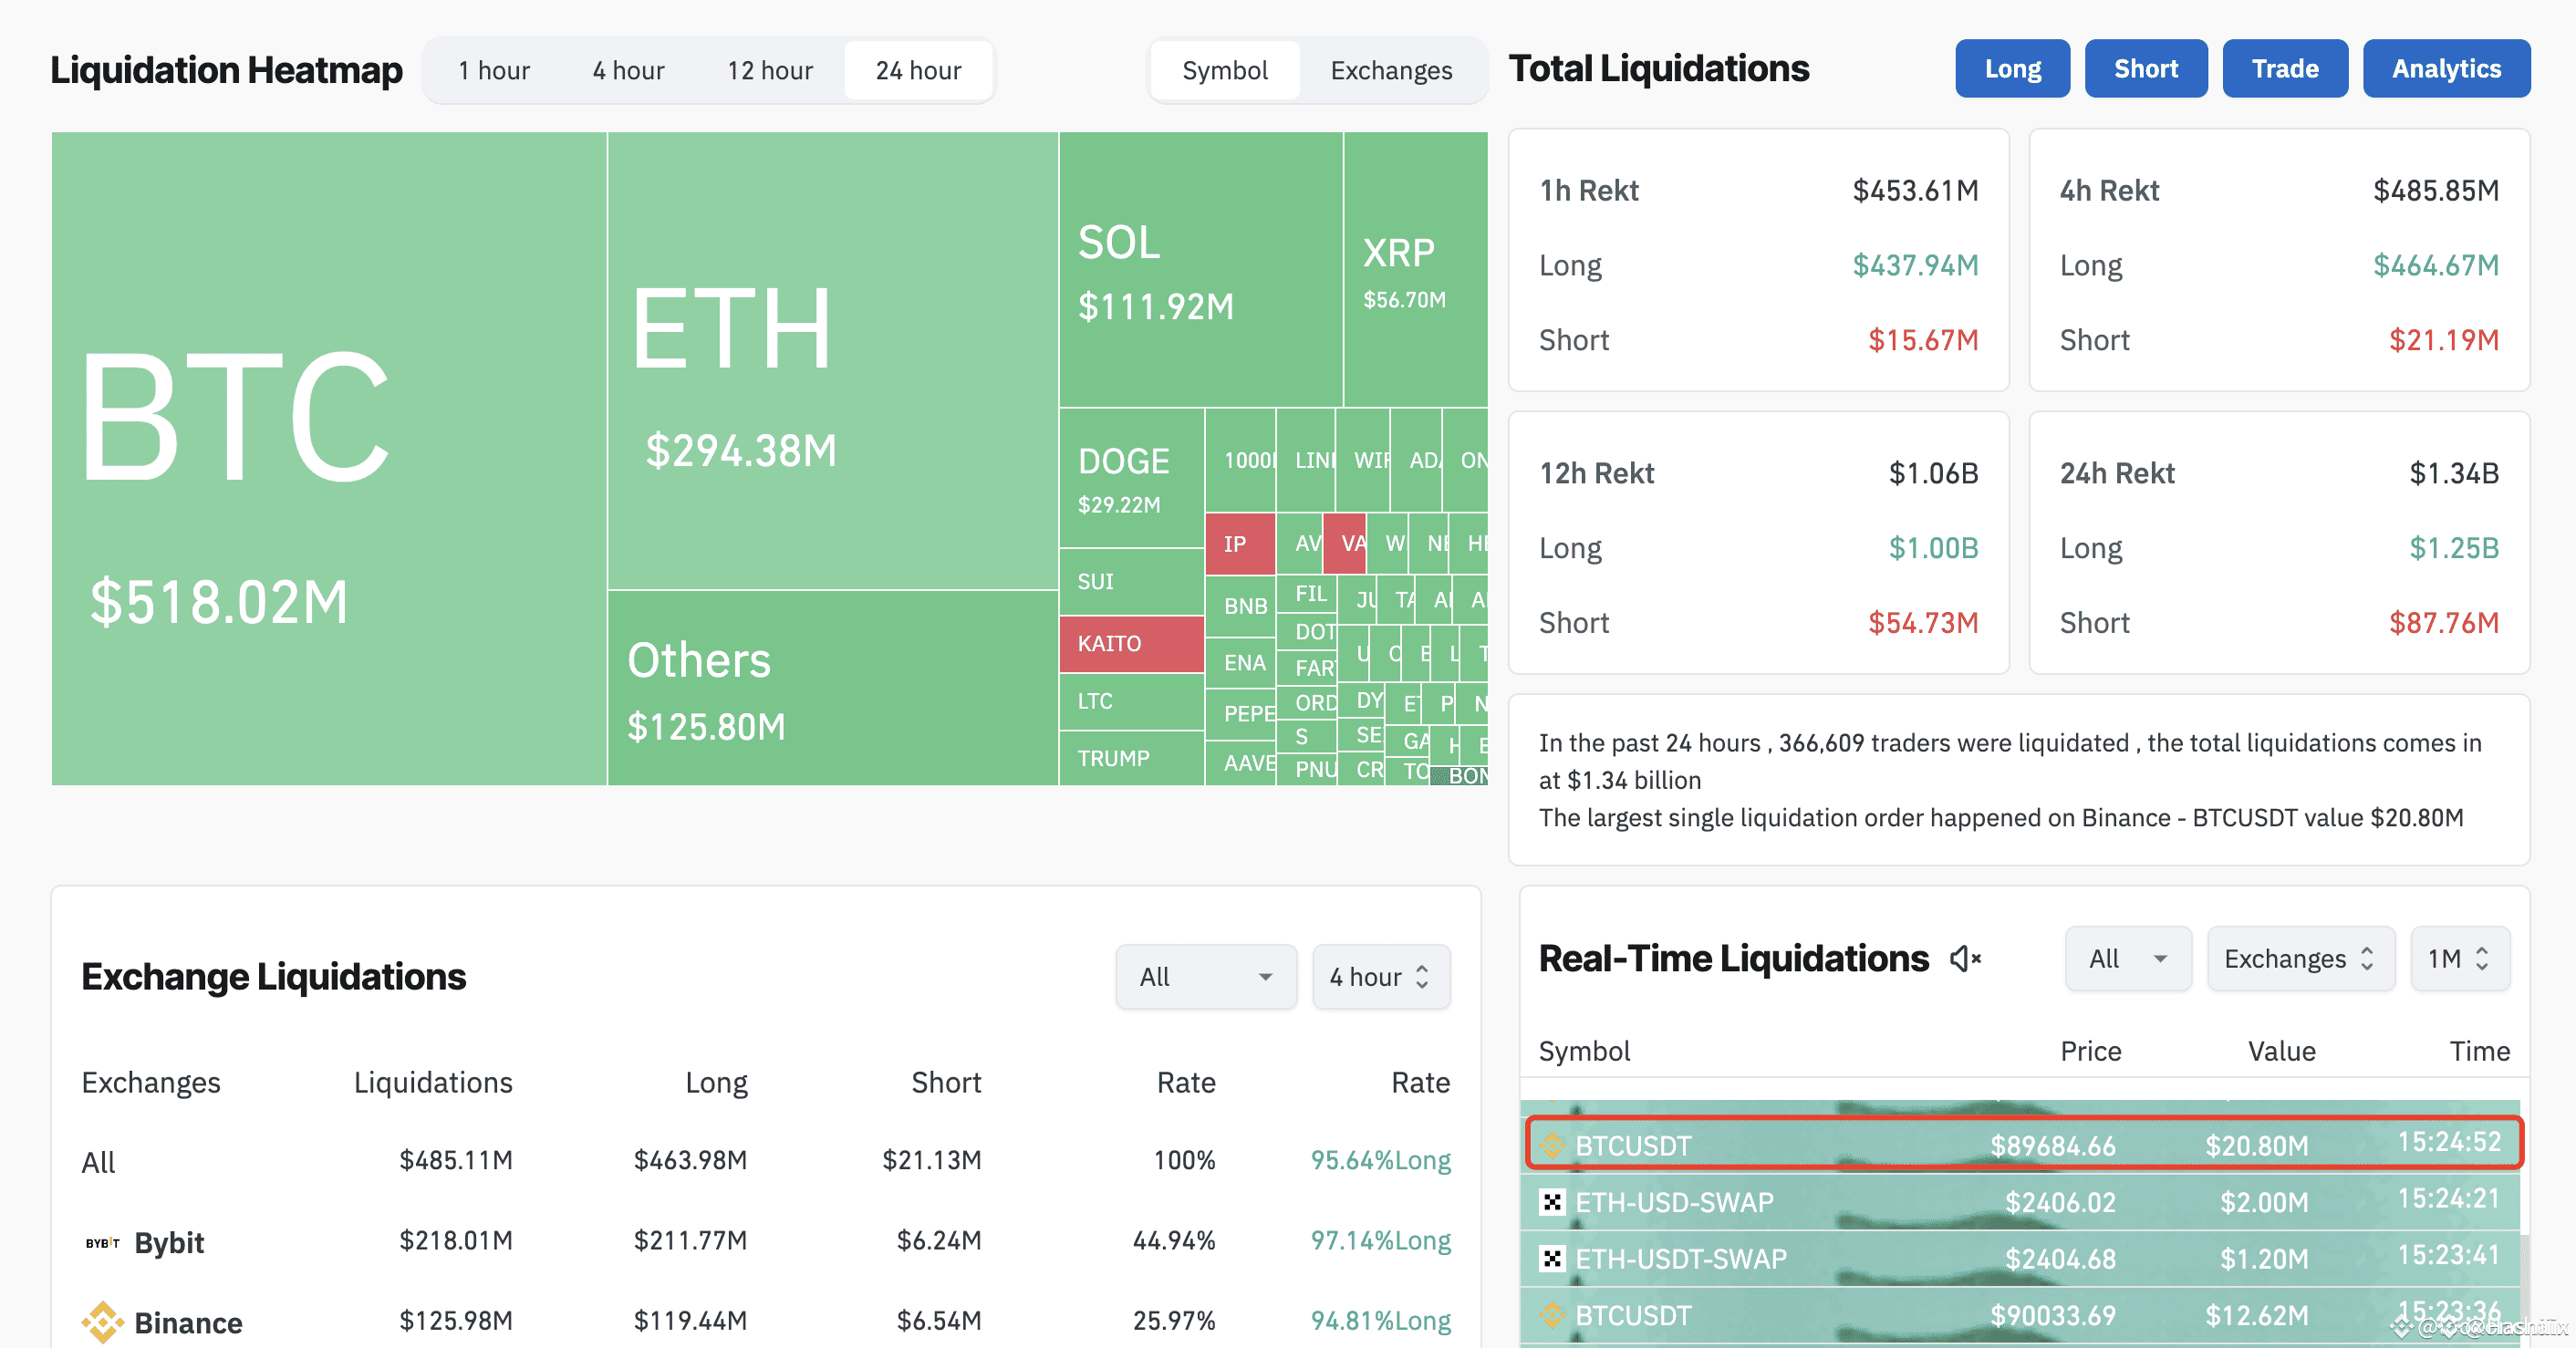The height and width of the screenshot is (1348, 2576).
Task: Toggle the Real-Time Liquidations sound mute icon
Action: pos(1965,959)
